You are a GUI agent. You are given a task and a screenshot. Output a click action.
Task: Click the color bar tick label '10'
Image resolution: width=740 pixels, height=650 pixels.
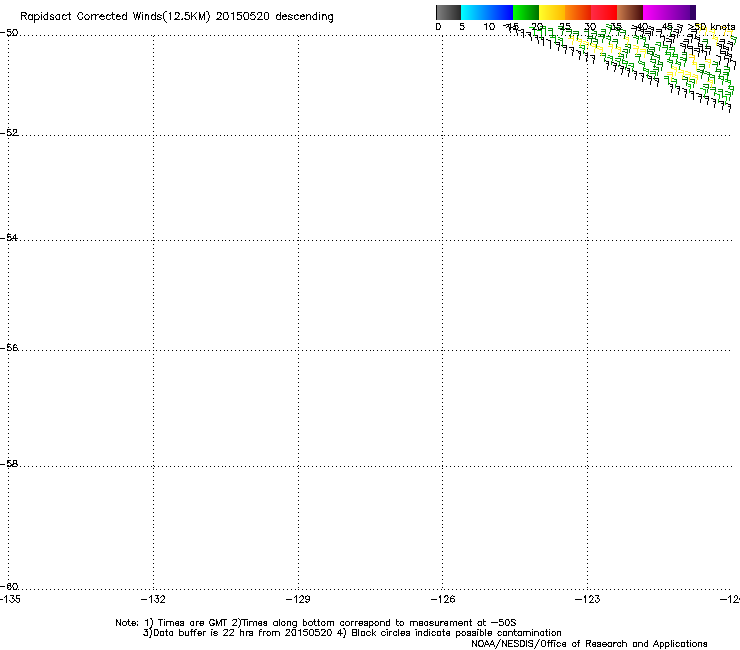[x=489, y=27]
